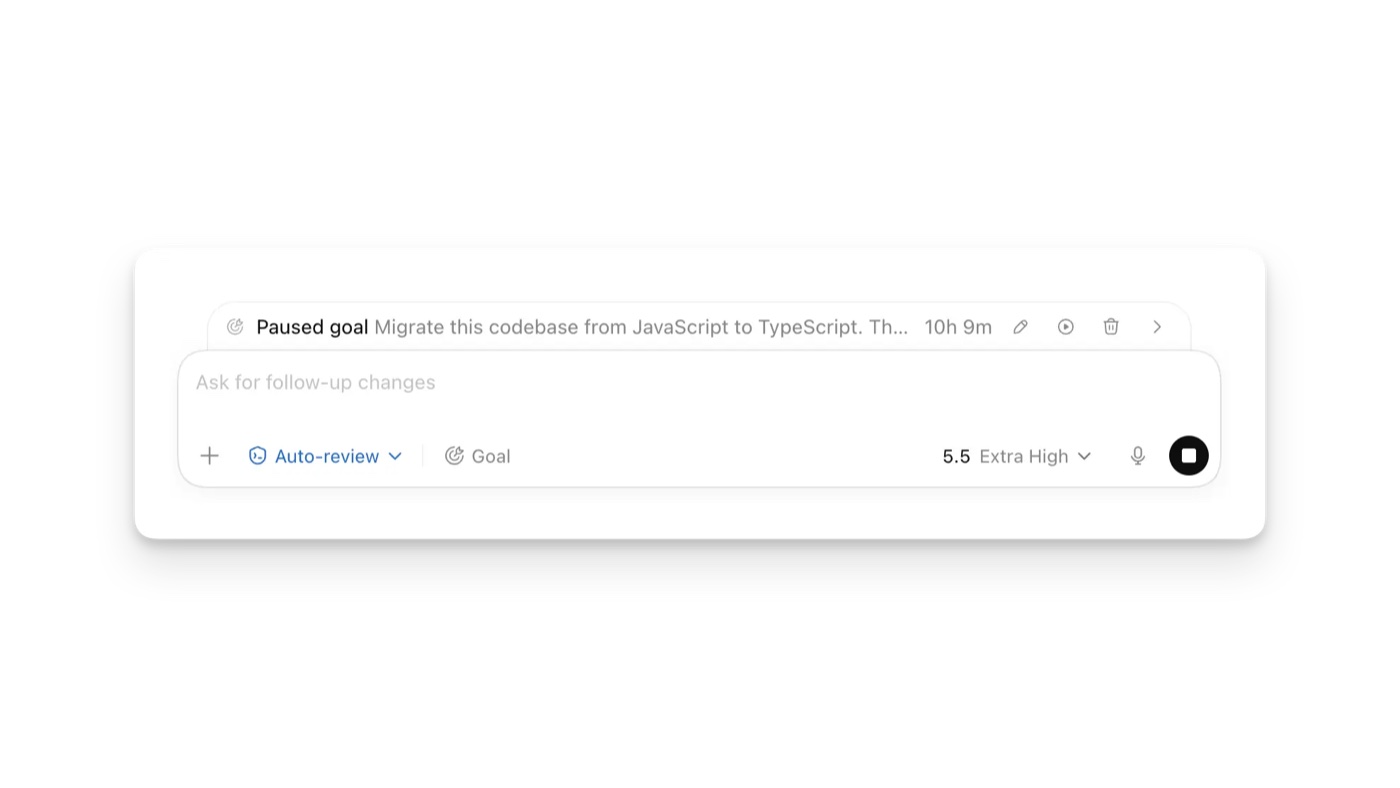Resume the paused goal with play icon
The height and width of the screenshot is (788, 1400).
tap(1066, 327)
